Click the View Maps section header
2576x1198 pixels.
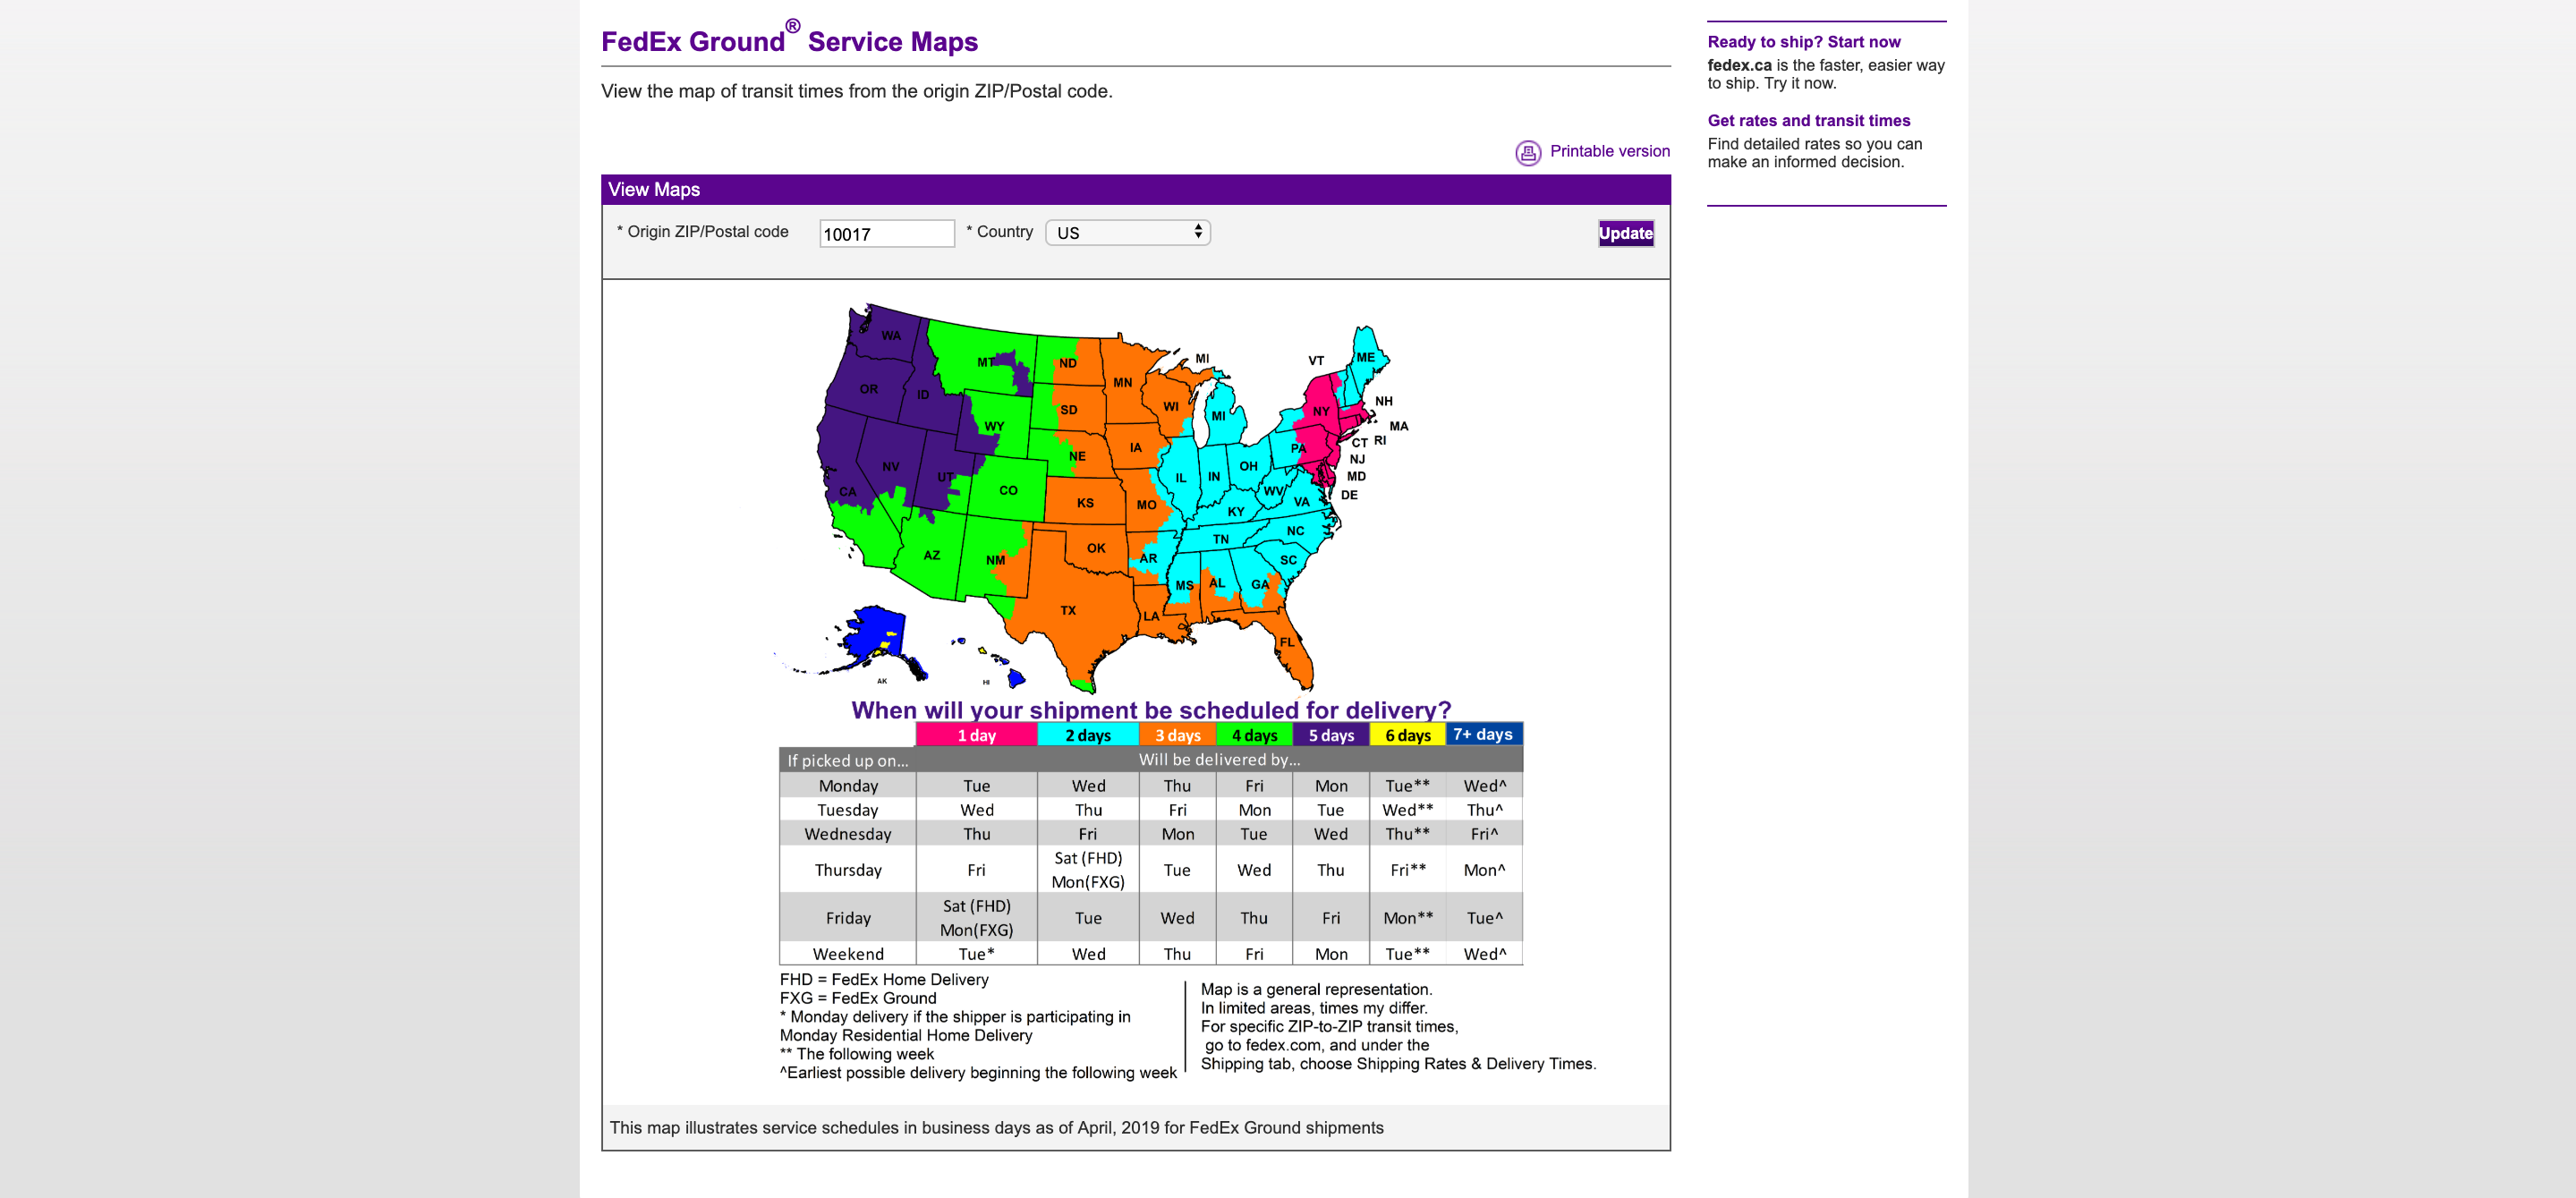(654, 189)
